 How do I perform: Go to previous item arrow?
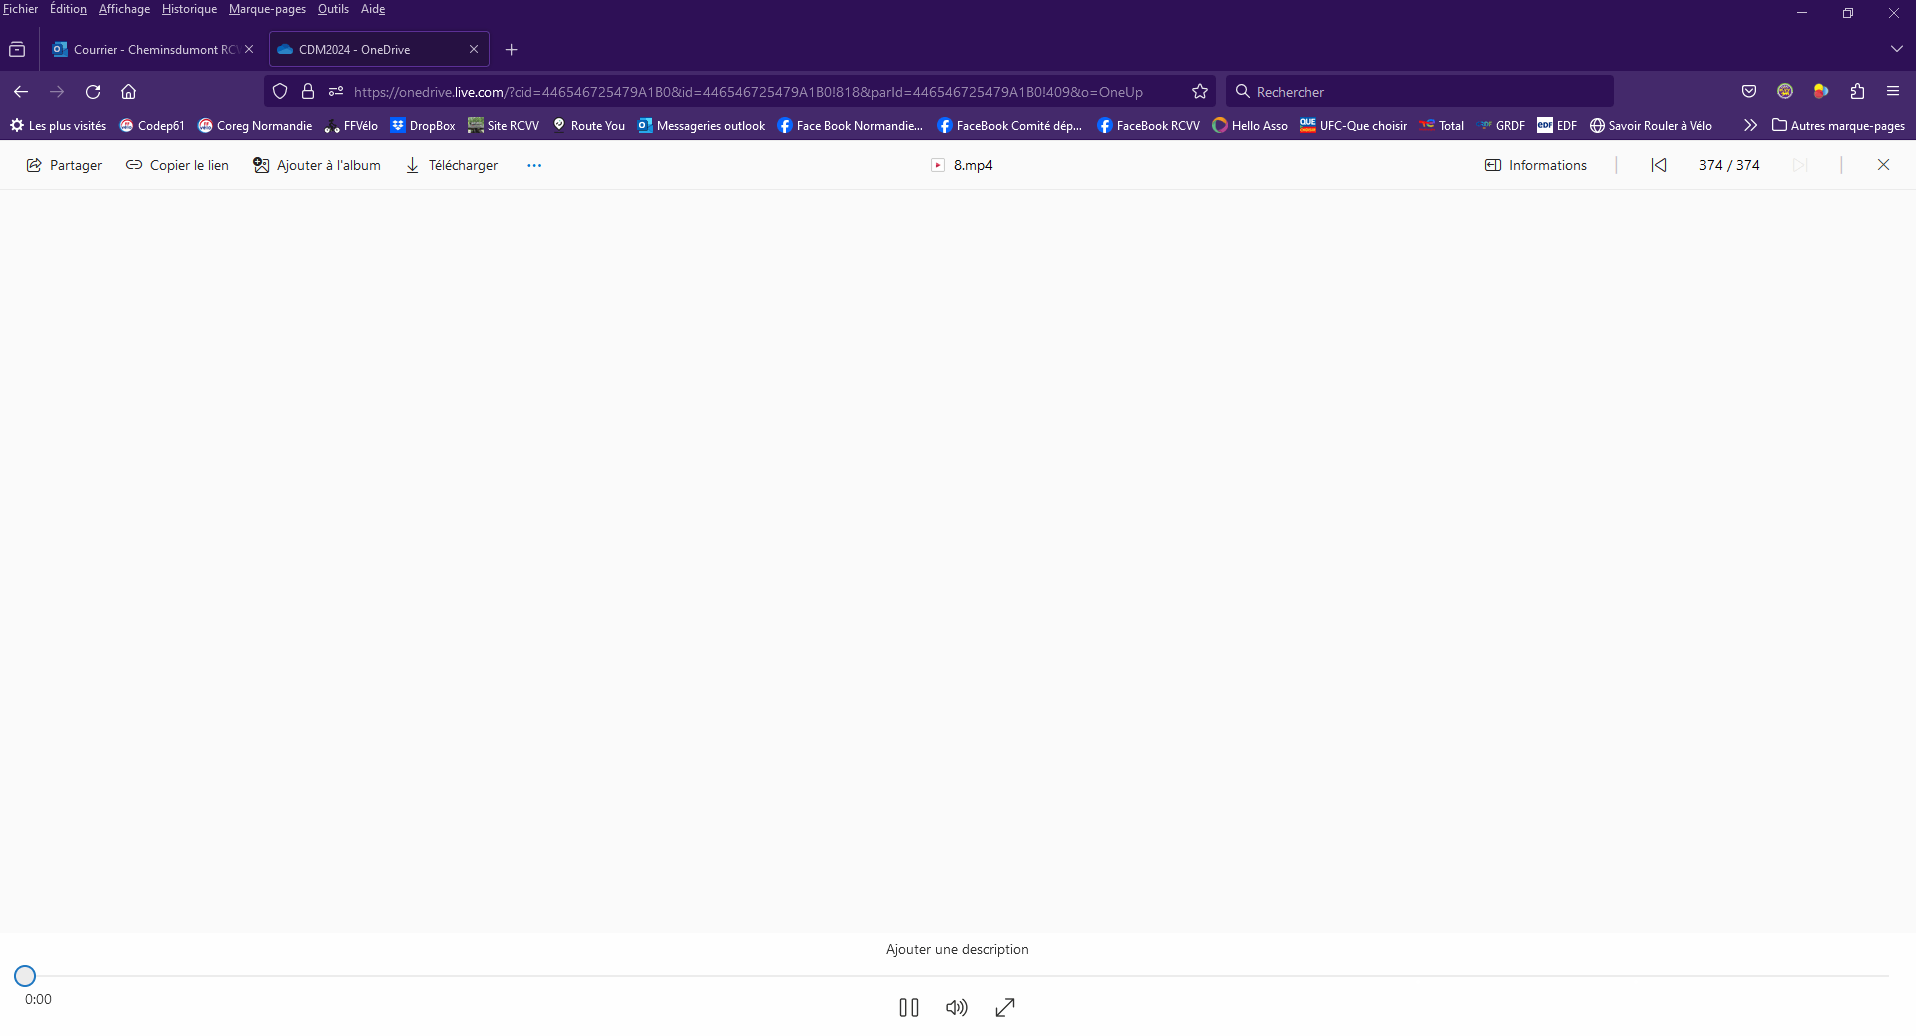[x=1659, y=165]
